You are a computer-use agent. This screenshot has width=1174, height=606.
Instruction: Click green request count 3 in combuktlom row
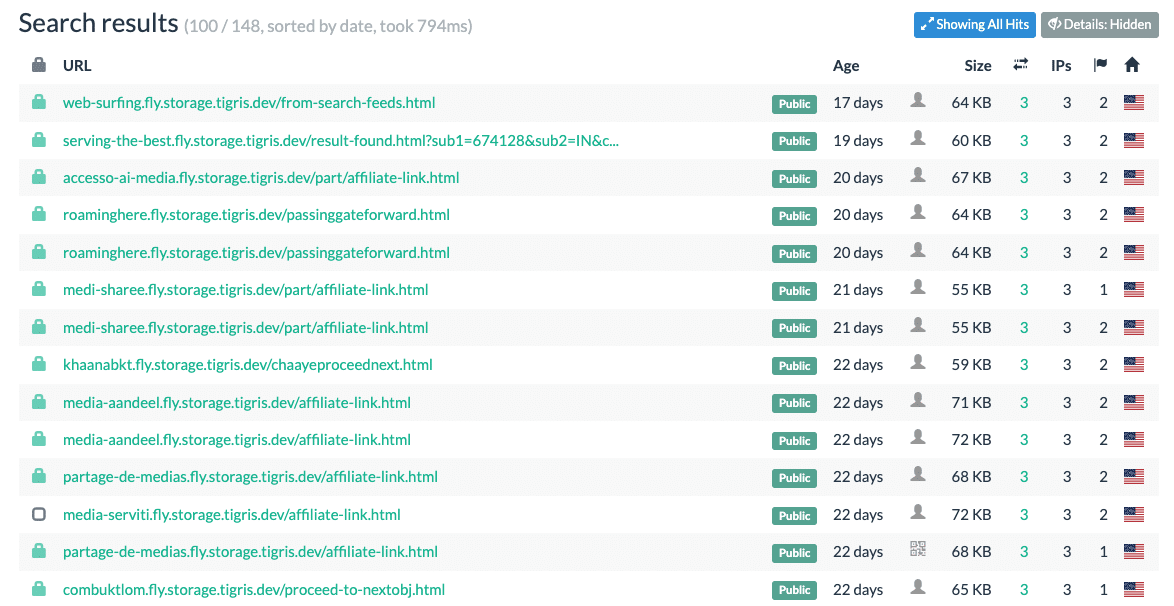(x=1024, y=590)
